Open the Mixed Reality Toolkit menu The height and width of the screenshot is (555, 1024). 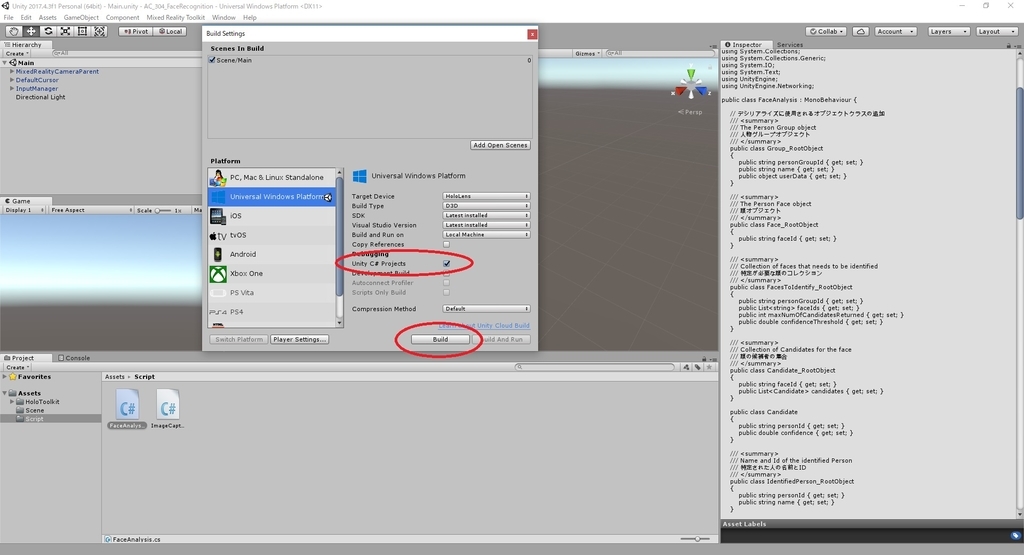point(175,18)
